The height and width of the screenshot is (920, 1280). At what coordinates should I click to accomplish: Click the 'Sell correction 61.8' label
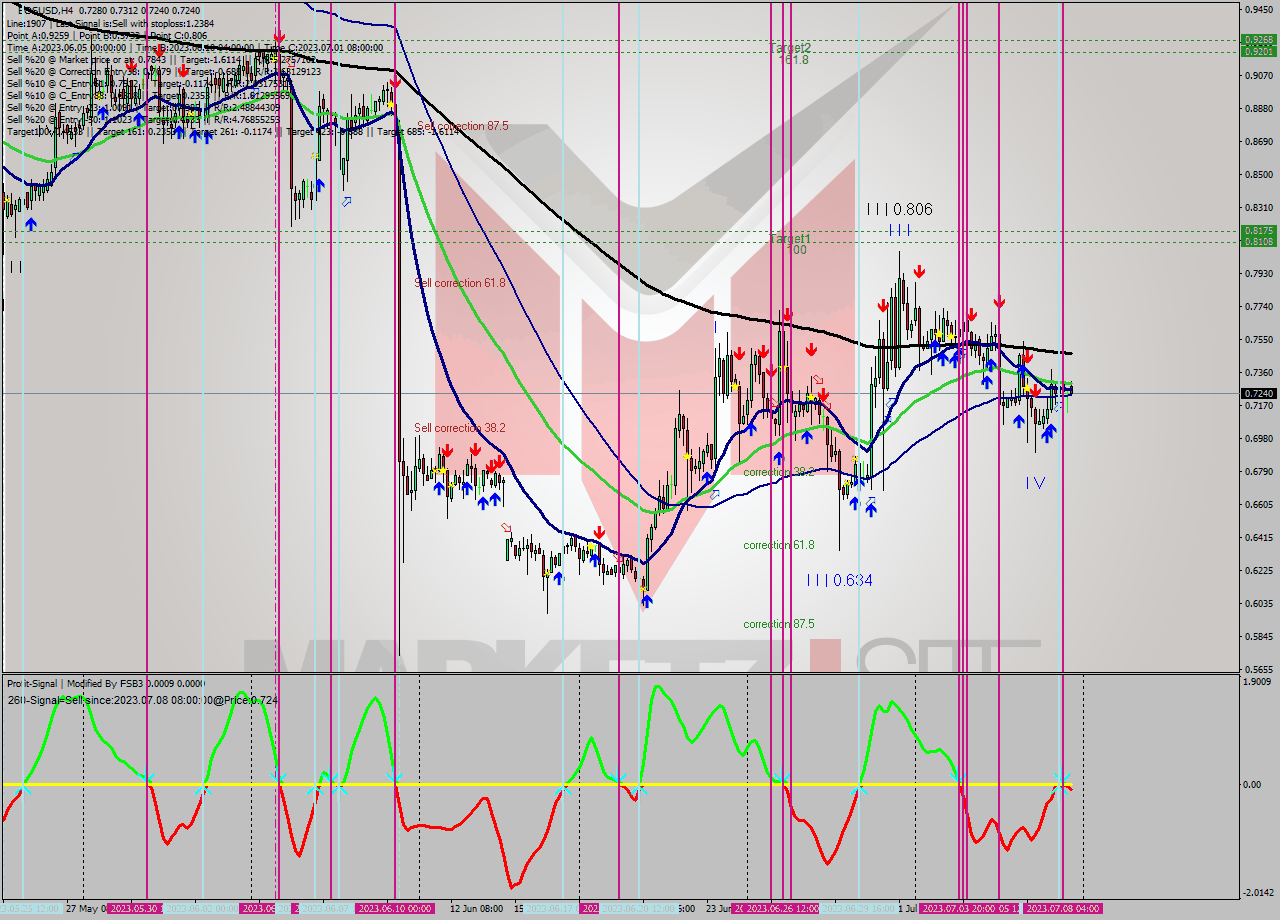click(460, 283)
